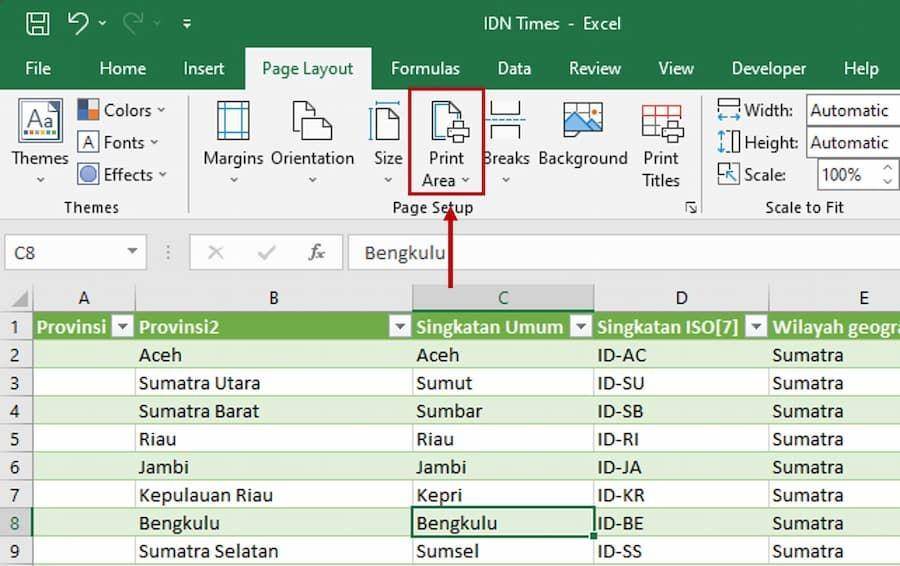Select the cell Sumsel

pyautogui.click(x=503, y=551)
